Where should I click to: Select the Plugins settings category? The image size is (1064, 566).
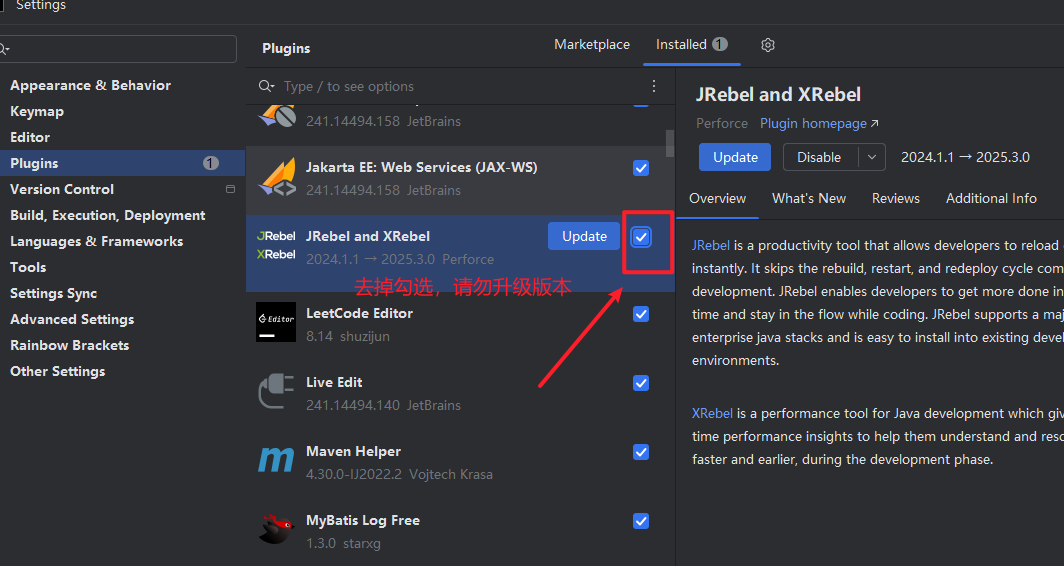[122, 163]
